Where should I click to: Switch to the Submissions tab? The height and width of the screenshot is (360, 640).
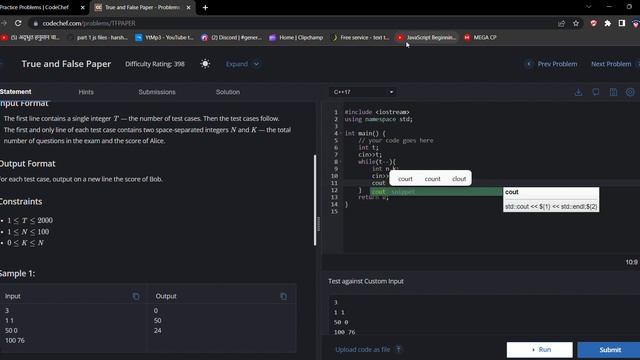tap(157, 92)
